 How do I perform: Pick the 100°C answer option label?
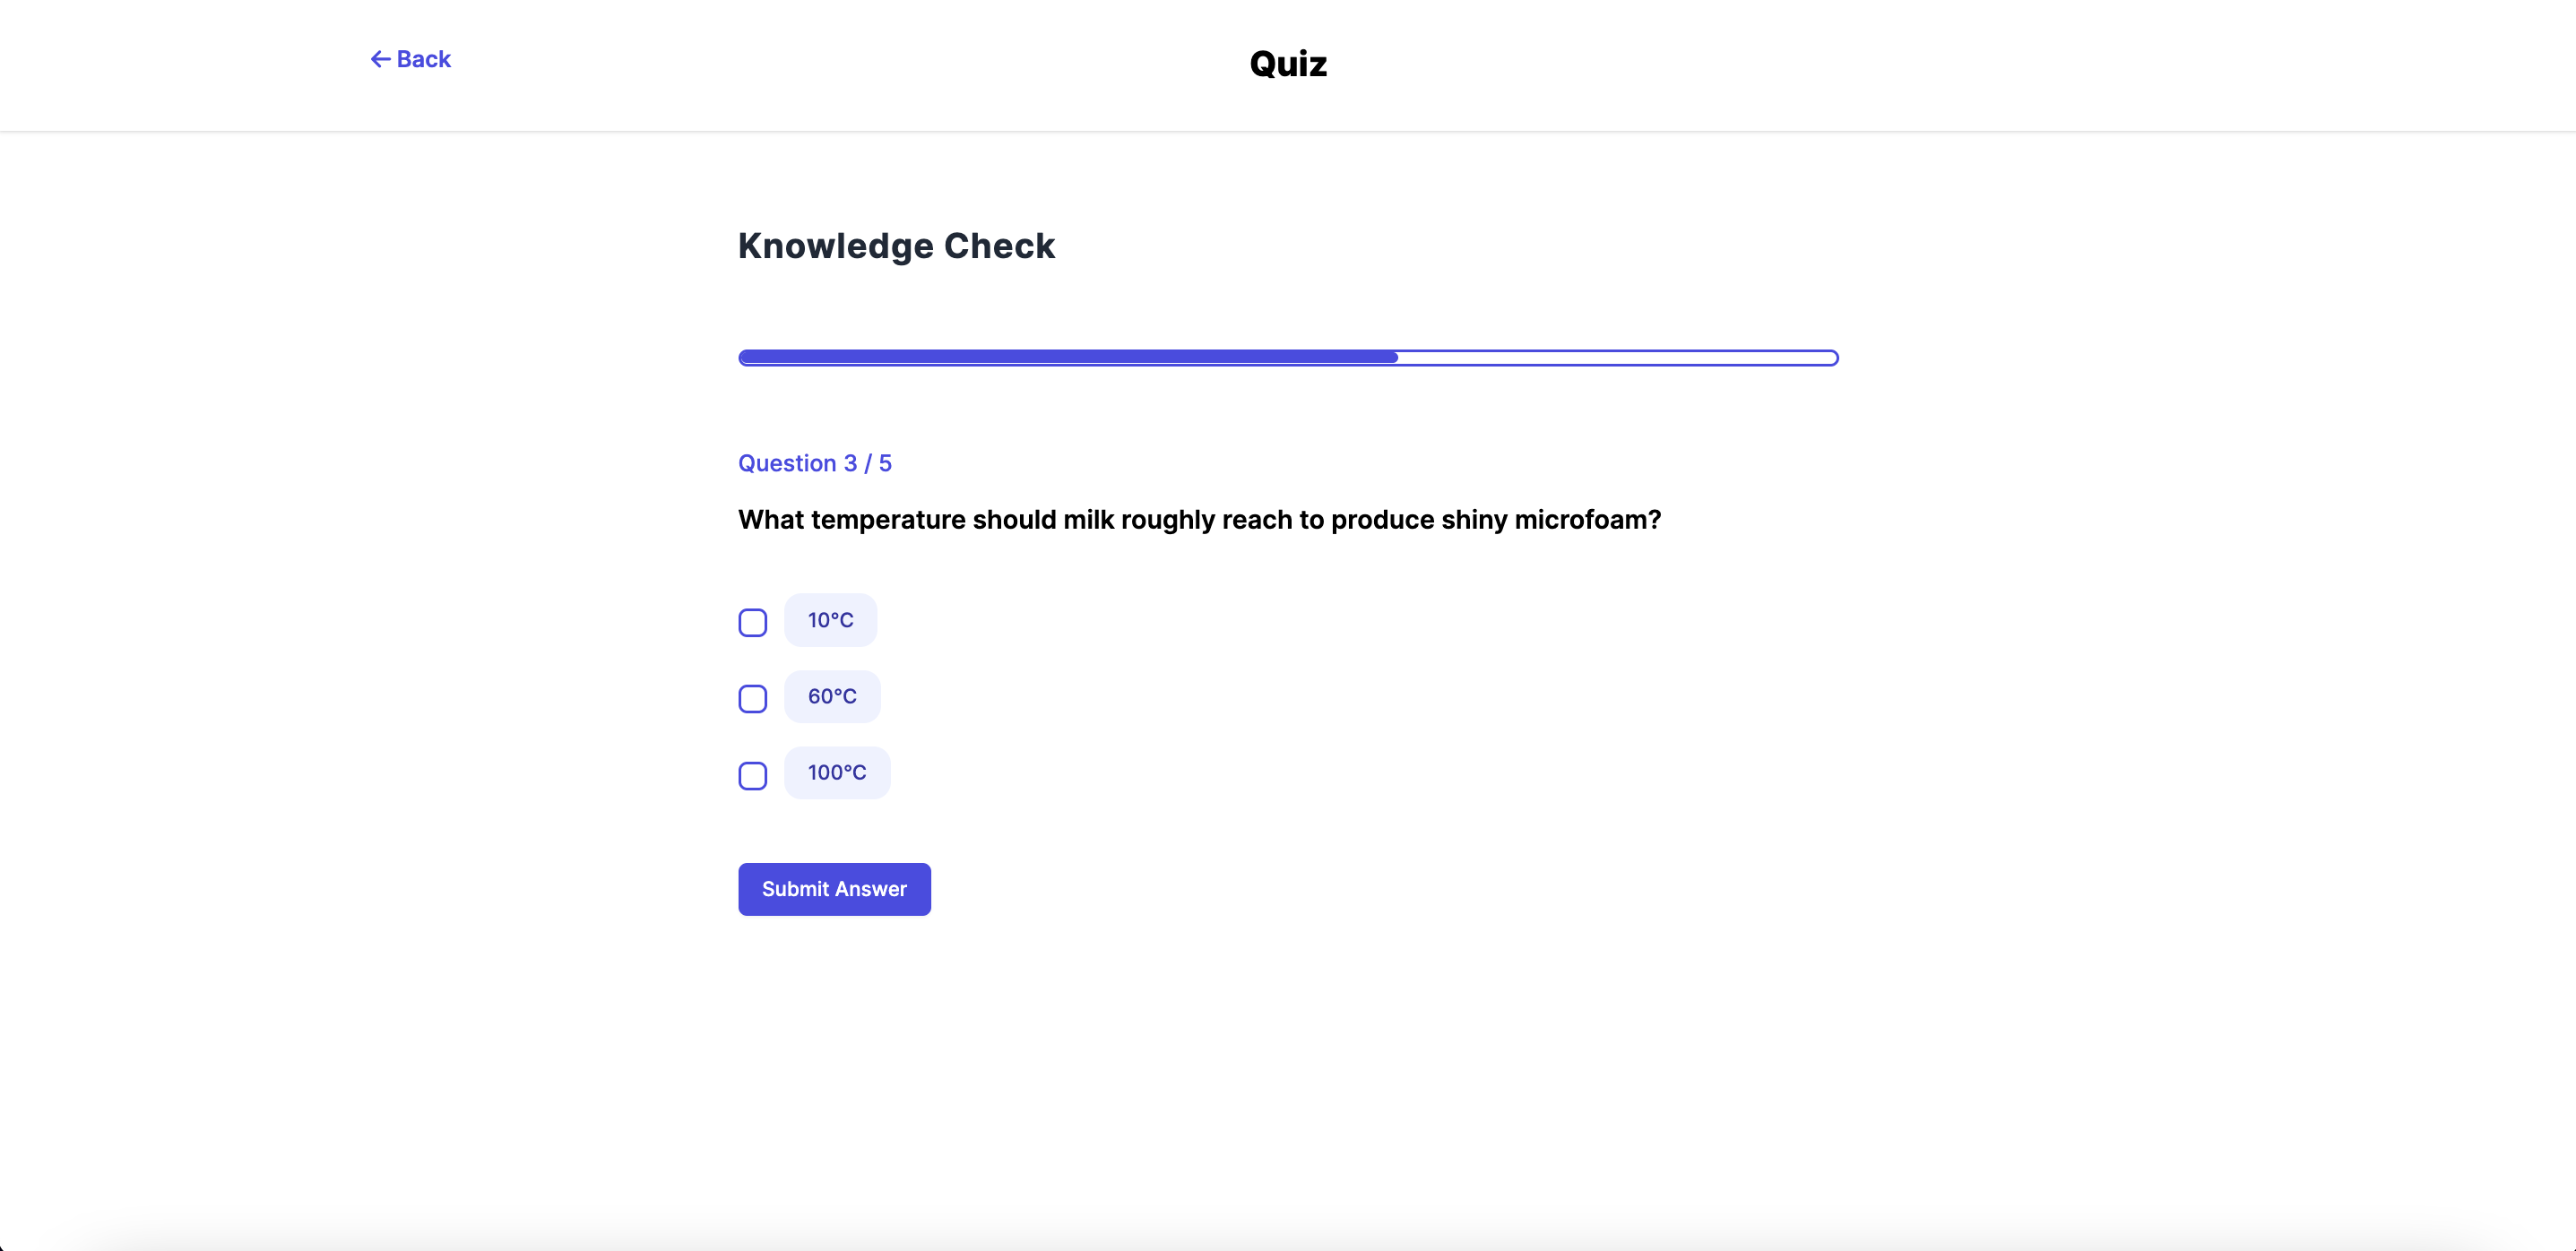tap(837, 772)
